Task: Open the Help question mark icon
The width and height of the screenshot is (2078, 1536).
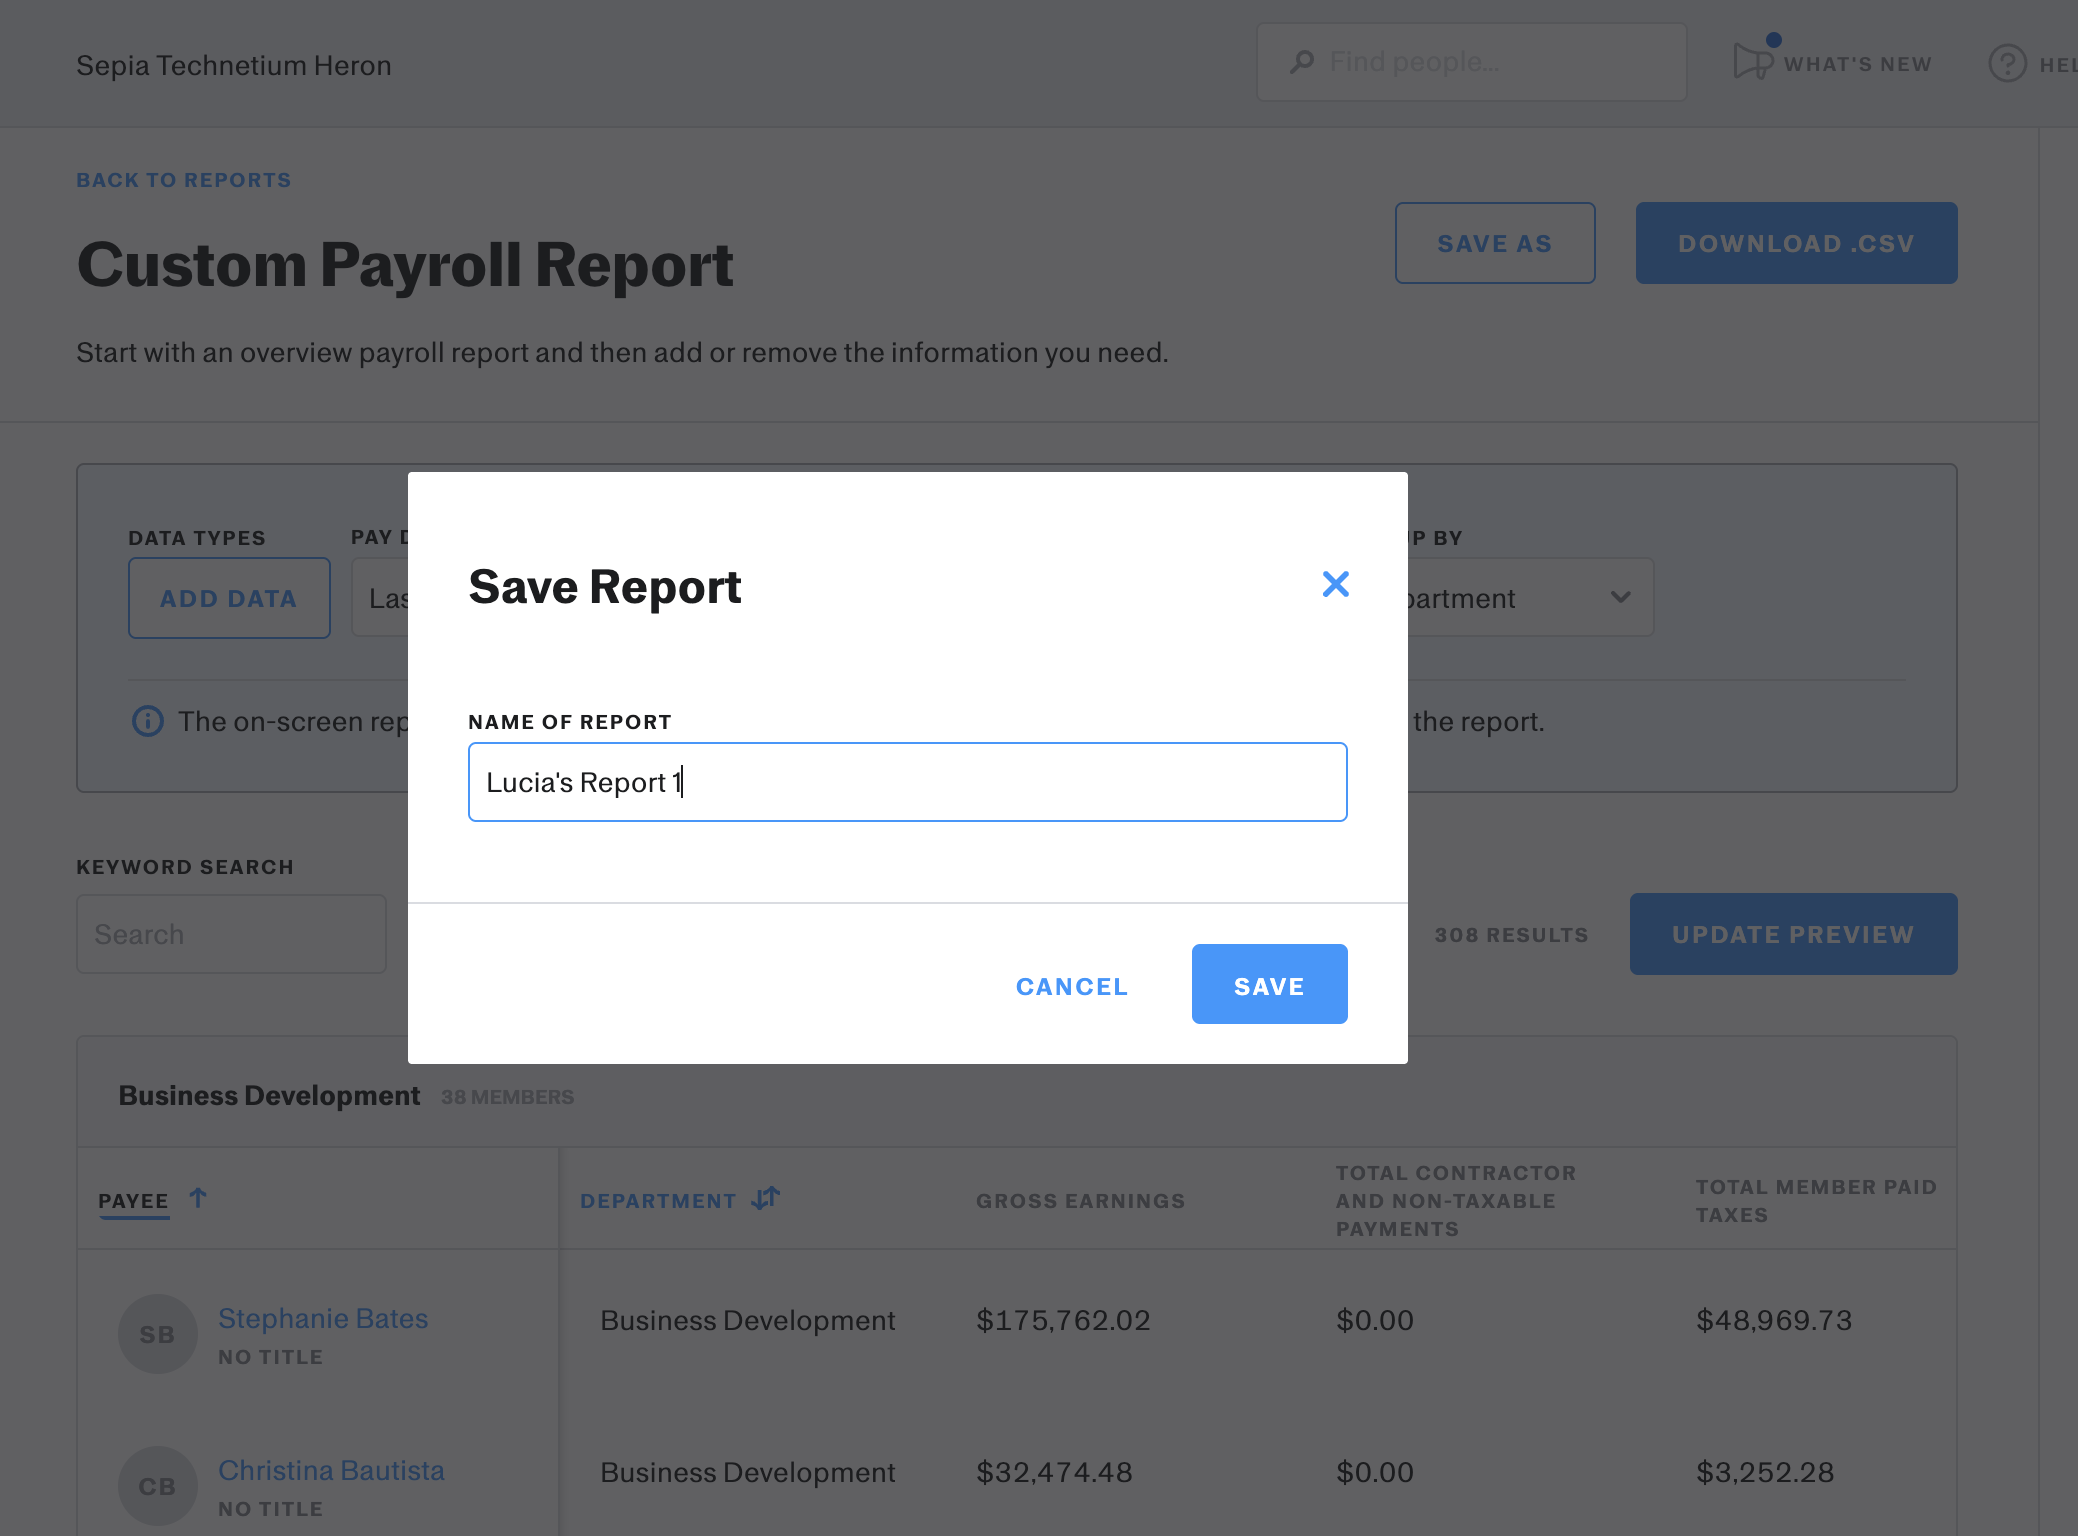Action: pyautogui.click(x=2007, y=64)
